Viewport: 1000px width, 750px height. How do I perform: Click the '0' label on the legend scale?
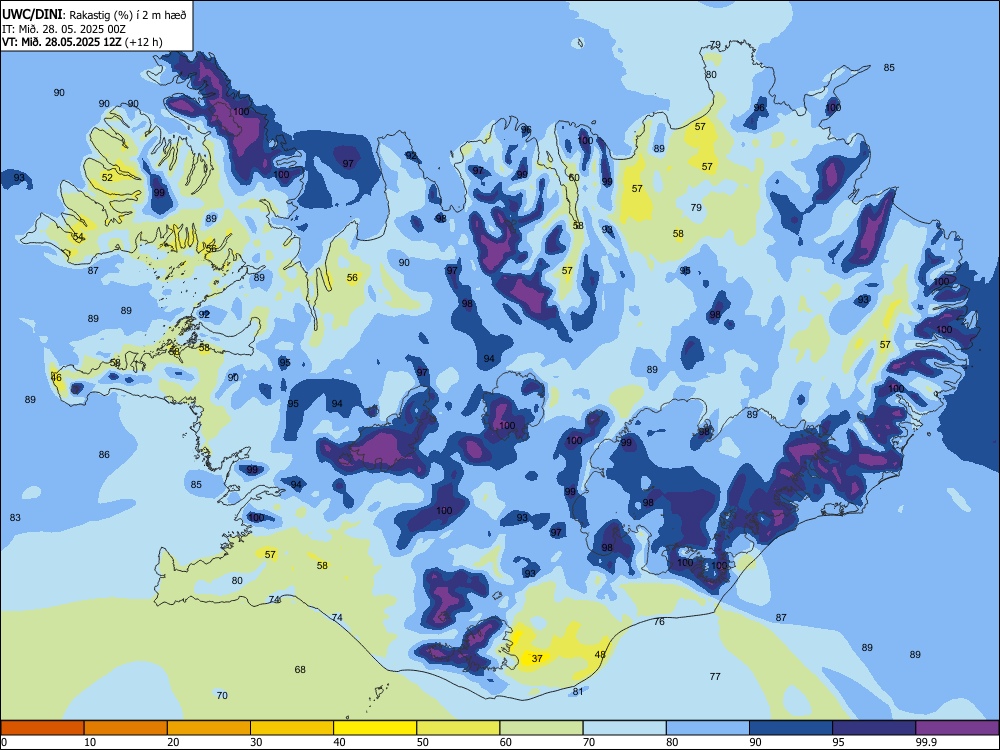point(4,742)
